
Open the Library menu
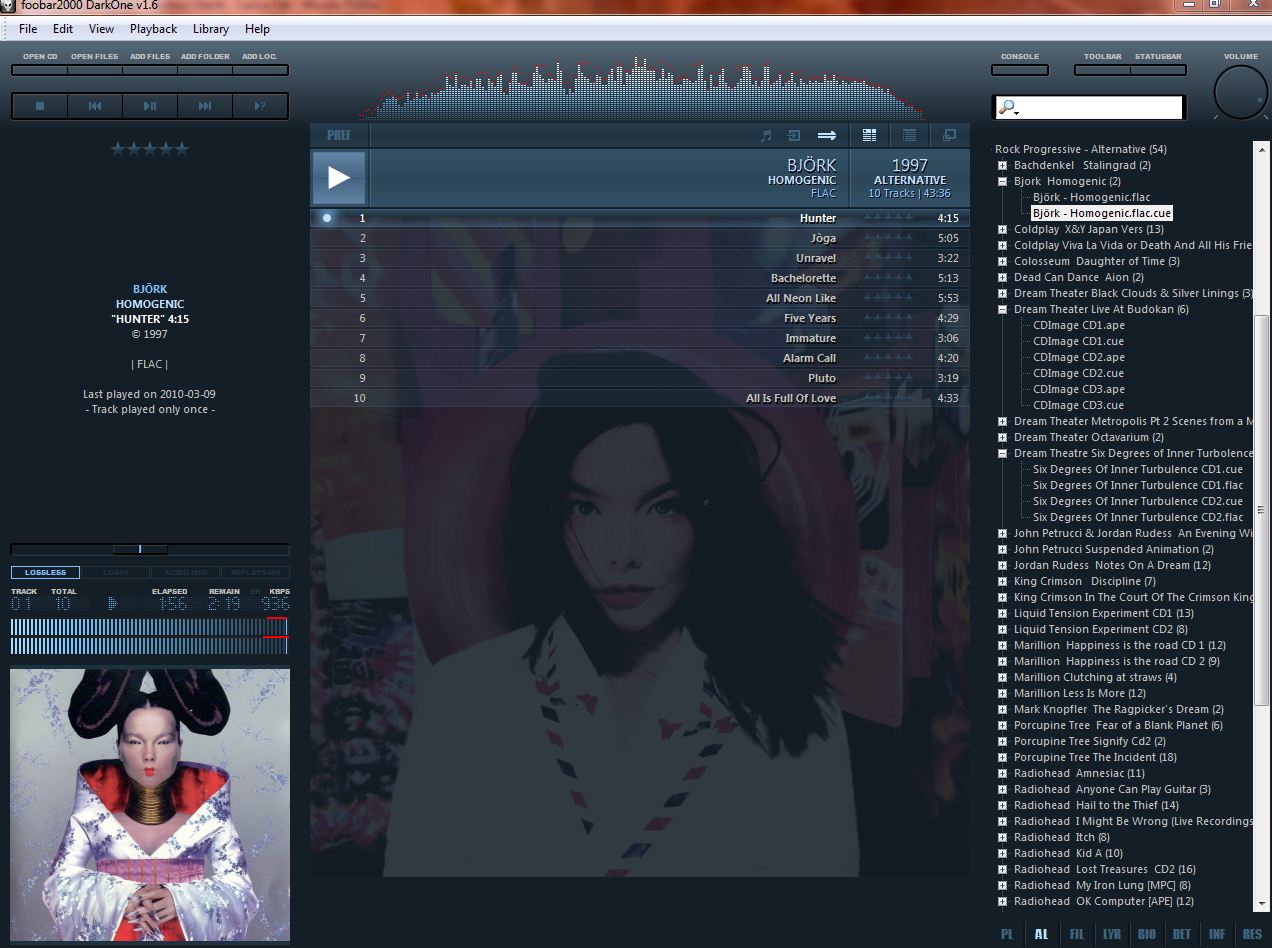tap(211, 29)
